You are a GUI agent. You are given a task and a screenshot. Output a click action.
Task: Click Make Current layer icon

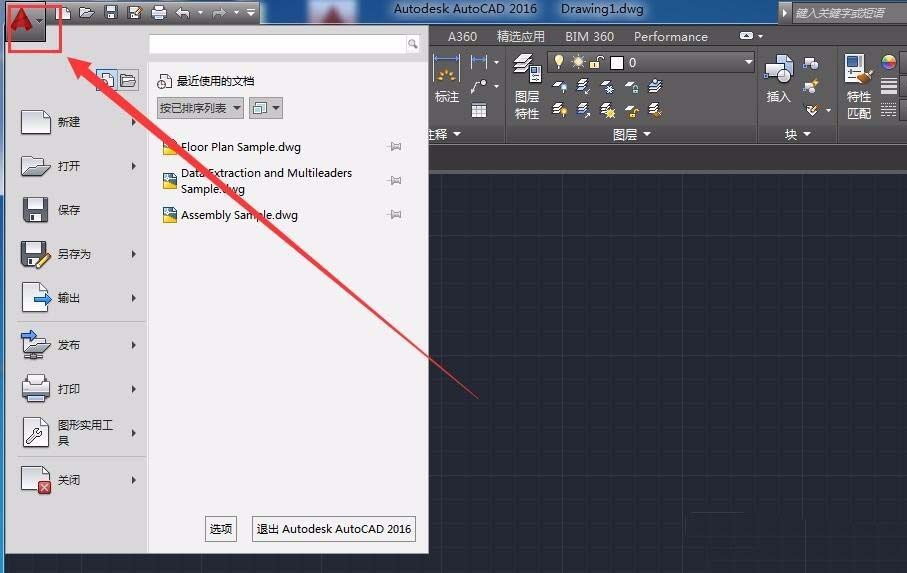tap(655, 86)
